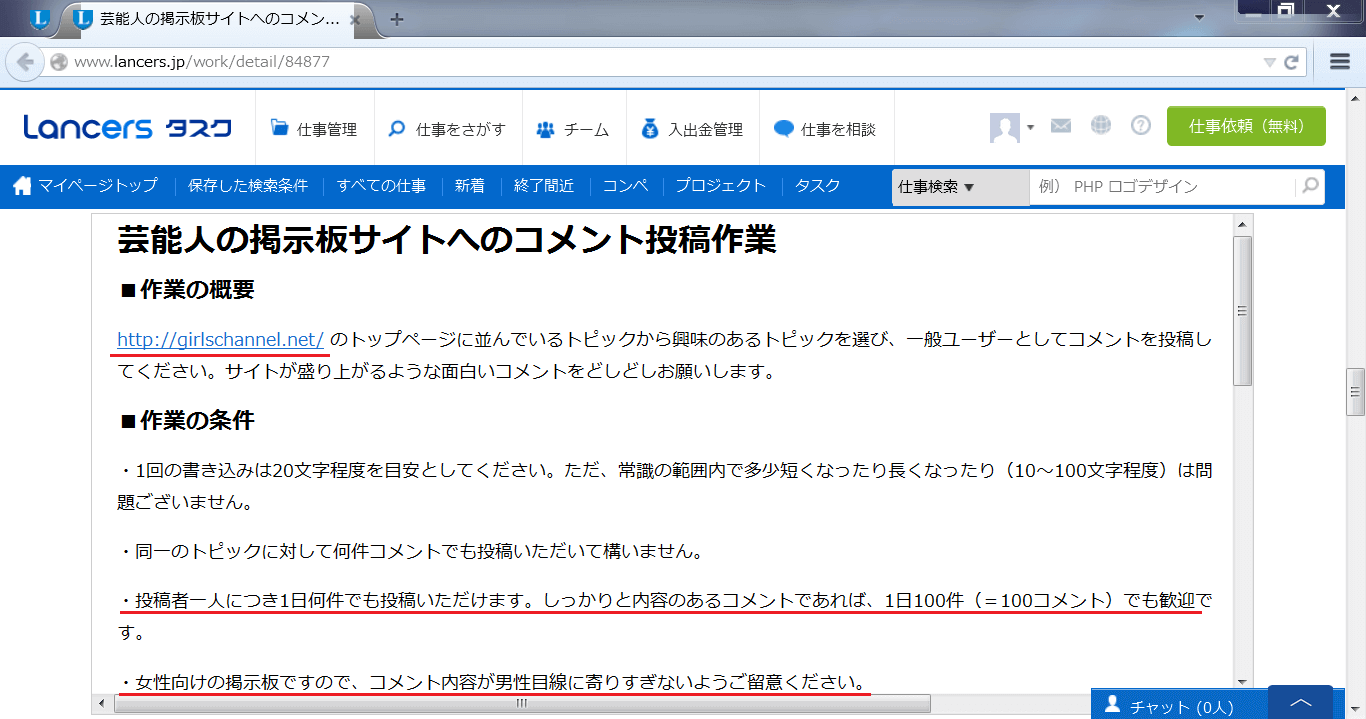This screenshot has width=1366, height=719.
Task: Click the globe icon next to the mailbox
Action: (x=1100, y=125)
